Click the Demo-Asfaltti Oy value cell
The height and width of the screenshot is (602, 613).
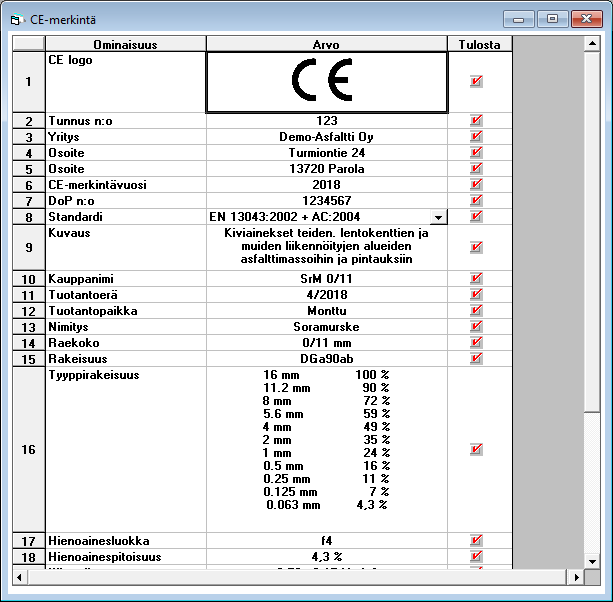point(326,137)
